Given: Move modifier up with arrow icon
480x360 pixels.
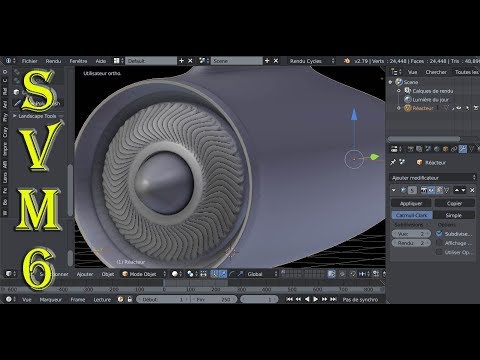Looking at the screenshot, I should click(x=456, y=190).
